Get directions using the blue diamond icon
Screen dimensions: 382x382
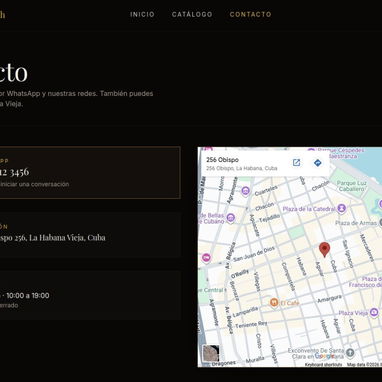318,163
